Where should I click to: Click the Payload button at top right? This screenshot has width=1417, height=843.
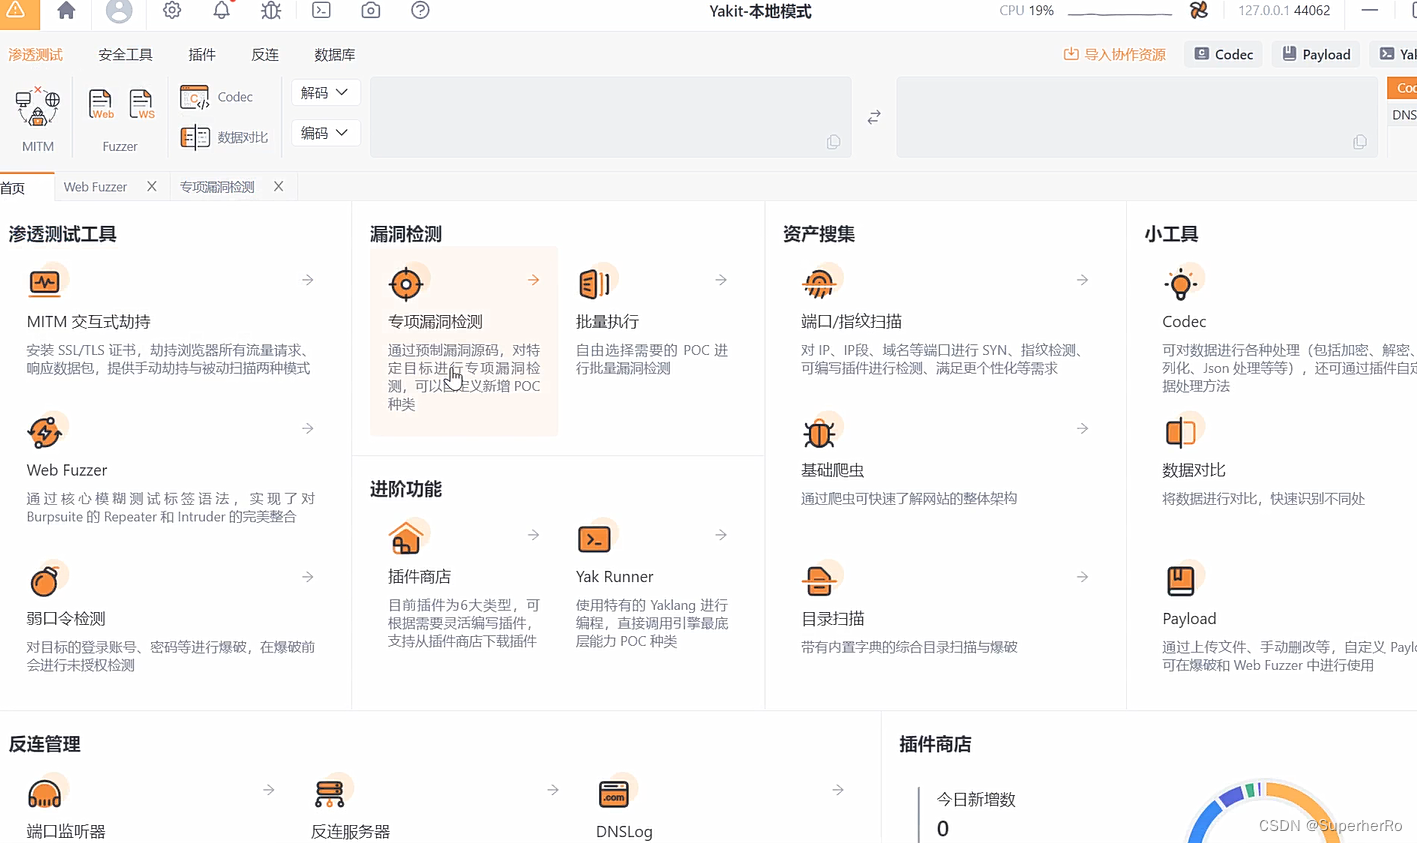click(1316, 54)
